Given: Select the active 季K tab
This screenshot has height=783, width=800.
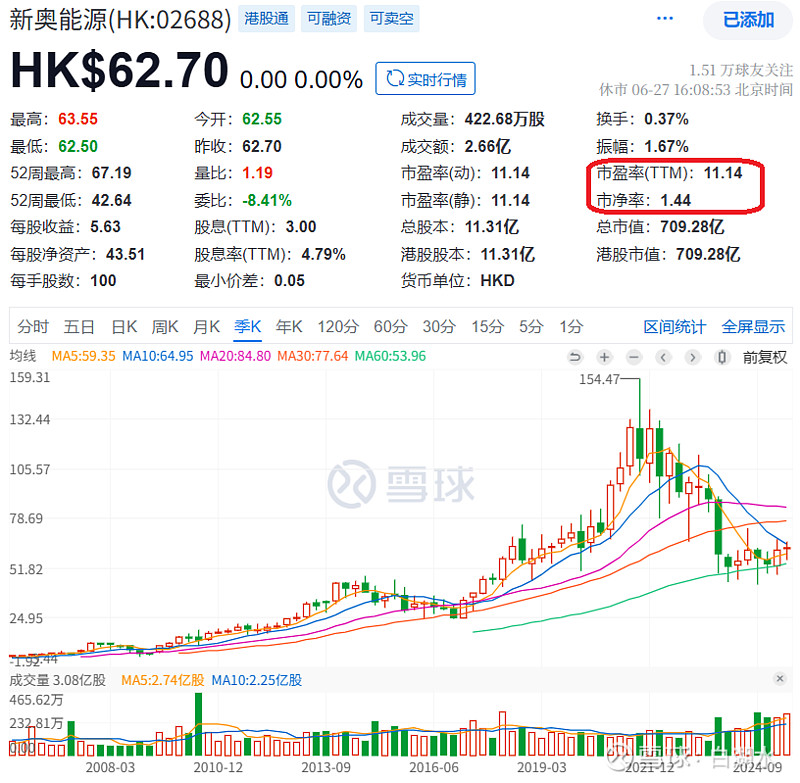Looking at the screenshot, I should coord(248,326).
